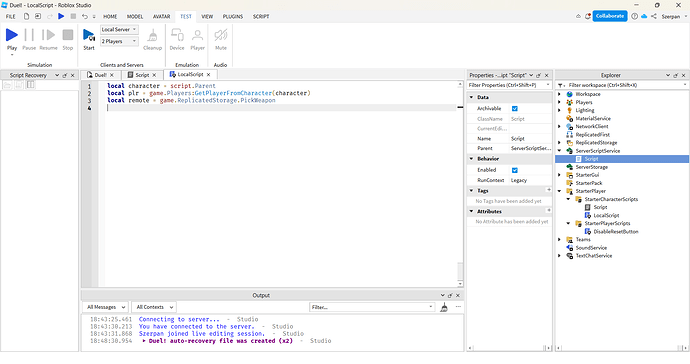Toggle the Enabled checkbox
Viewport: 690px width, 364px height.
click(x=514, y=170)
